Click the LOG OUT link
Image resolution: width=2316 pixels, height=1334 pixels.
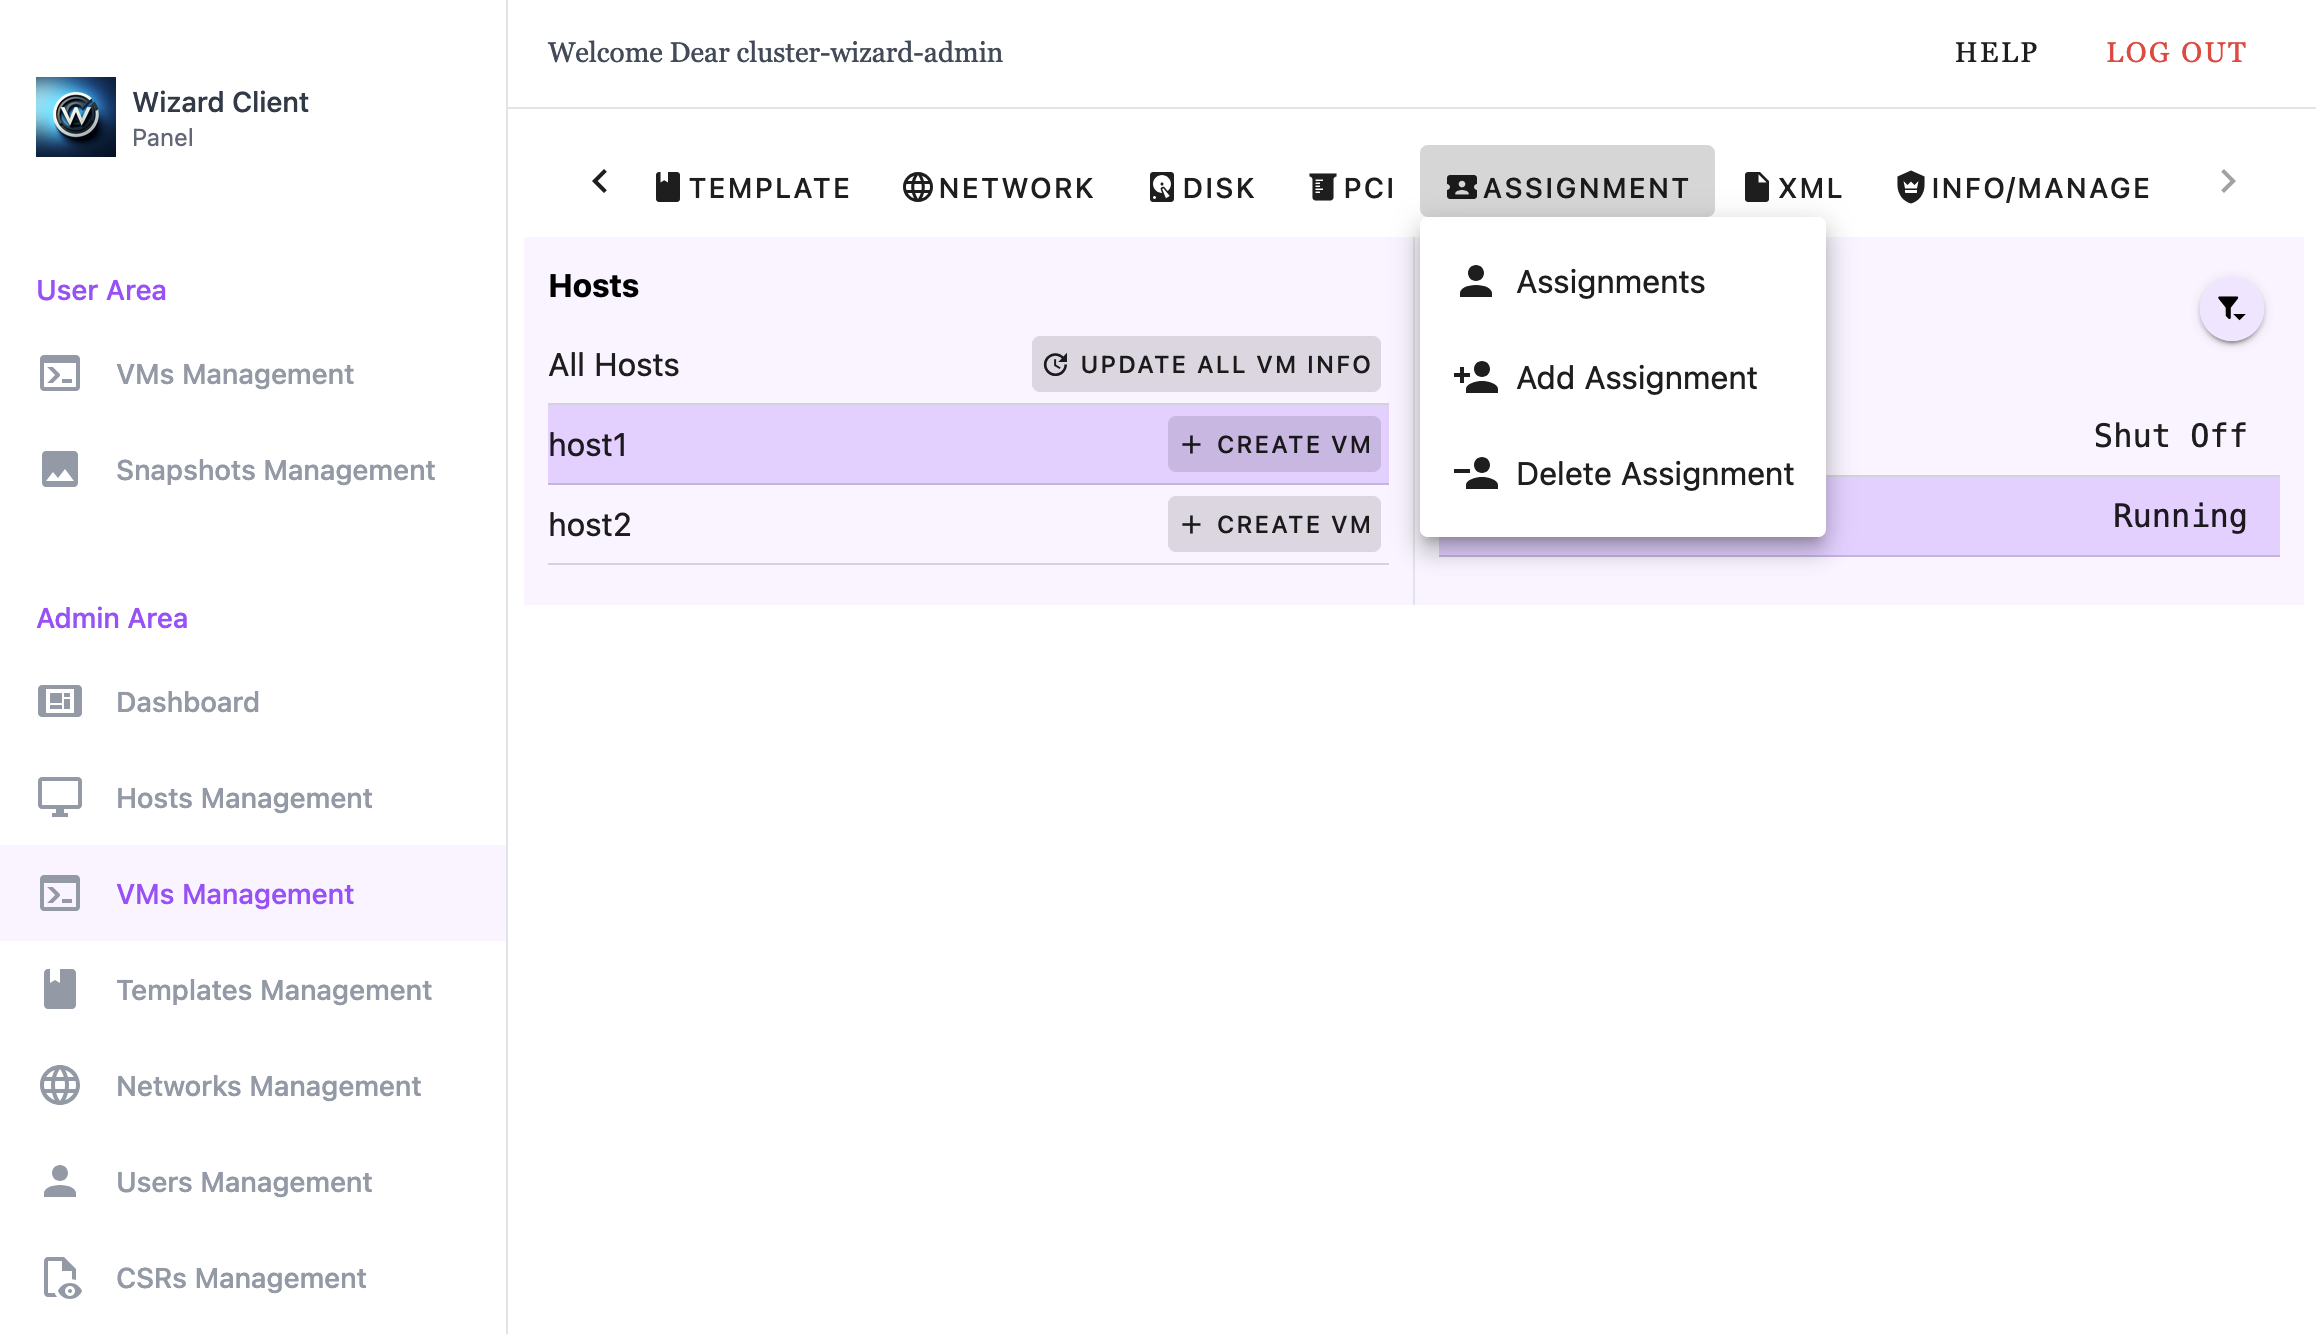[2176, 52]
